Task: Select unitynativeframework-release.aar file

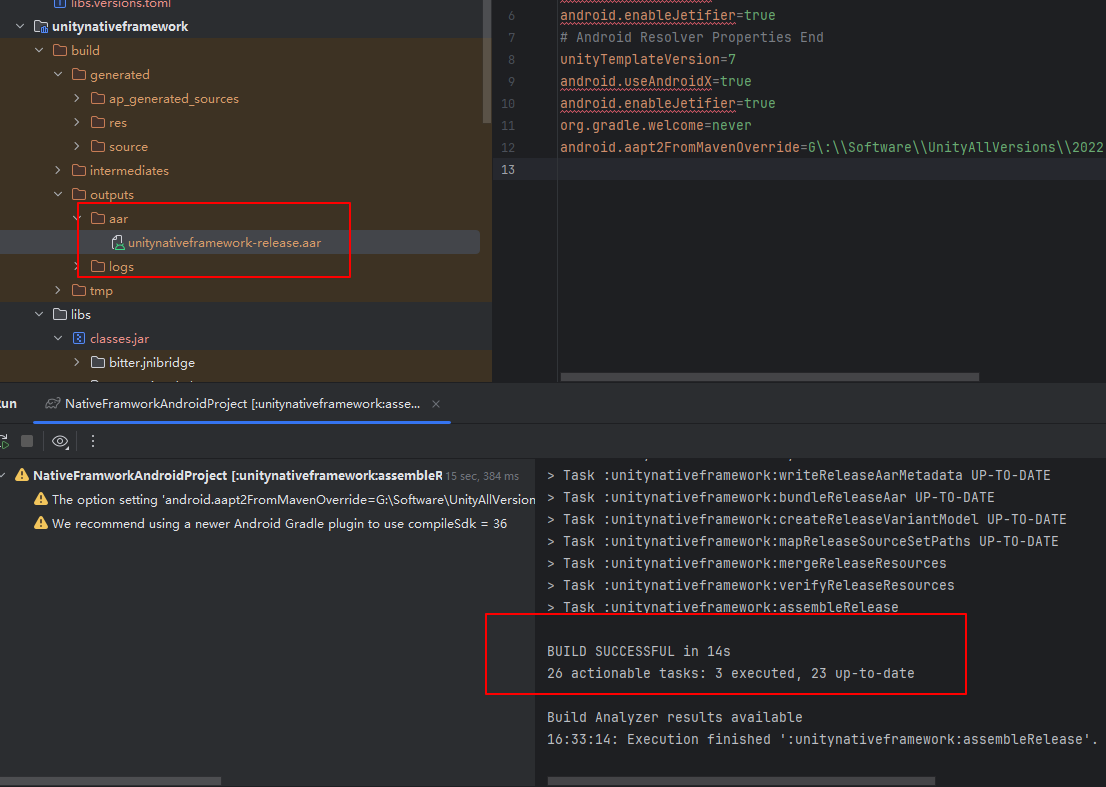Action: point(224,243)
